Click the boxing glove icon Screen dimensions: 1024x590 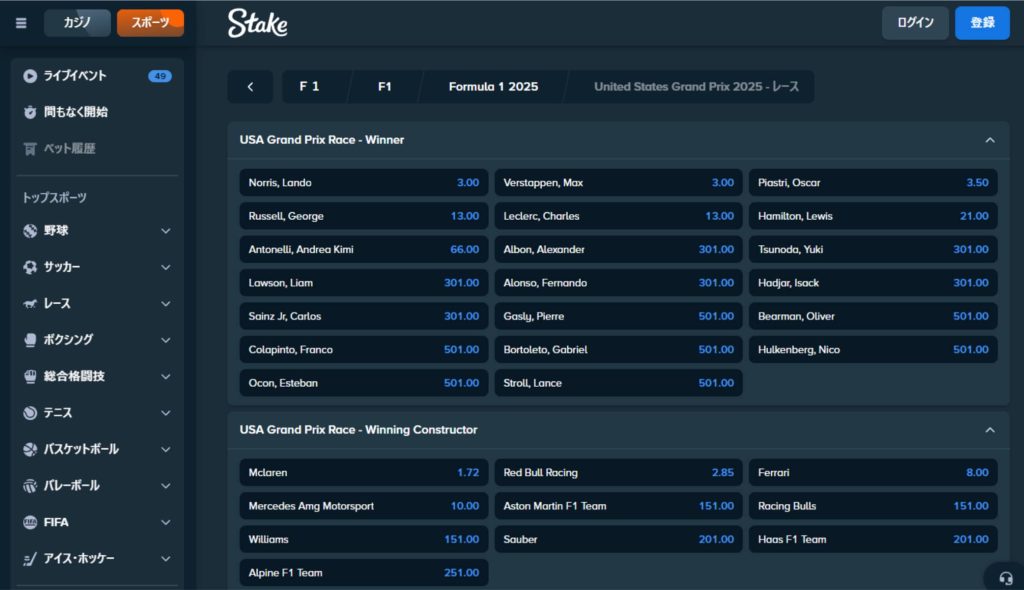30,340
